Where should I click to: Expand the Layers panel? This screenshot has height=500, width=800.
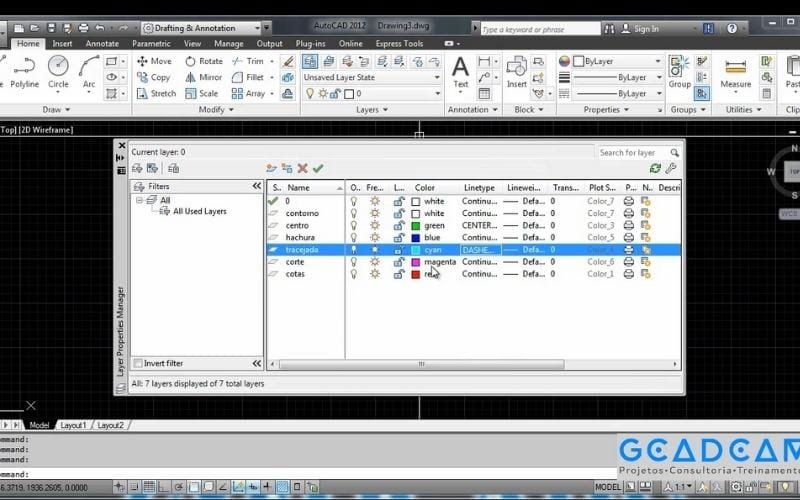click(372, 110)
